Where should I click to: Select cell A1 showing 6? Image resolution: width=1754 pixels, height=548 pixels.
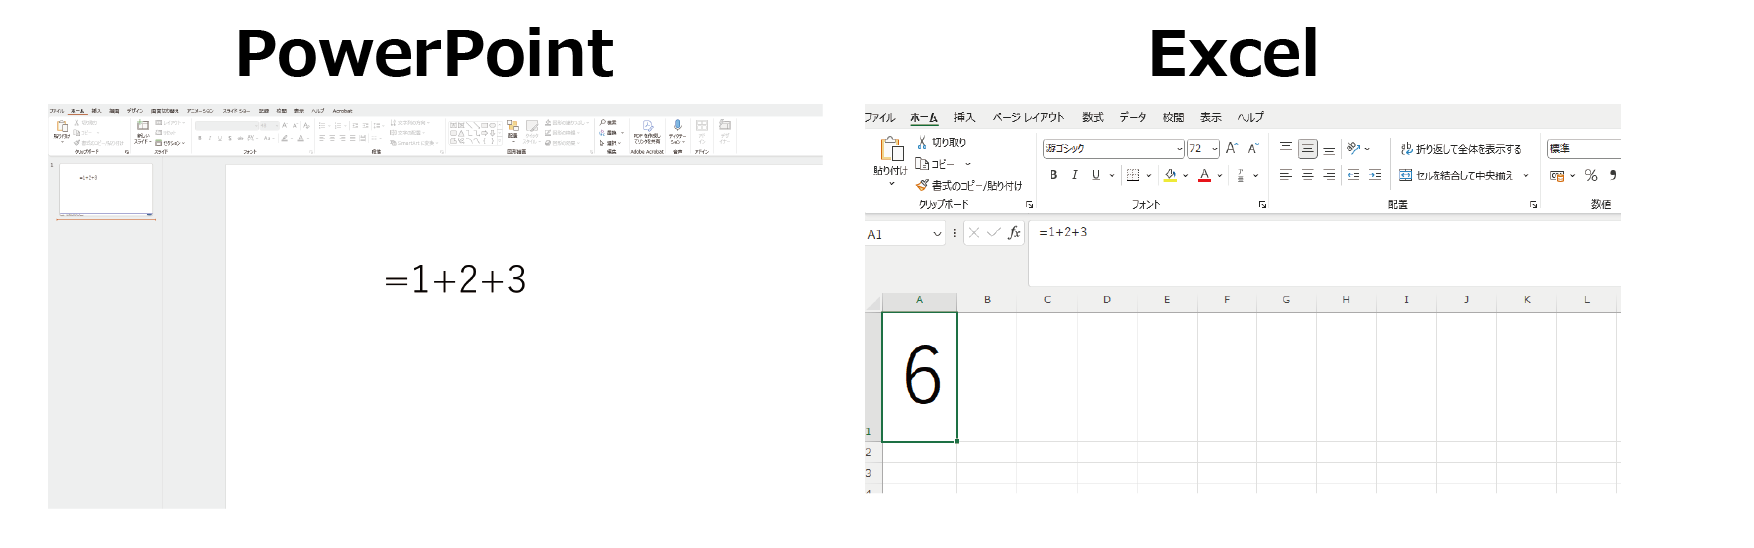[x=919, y=377]
